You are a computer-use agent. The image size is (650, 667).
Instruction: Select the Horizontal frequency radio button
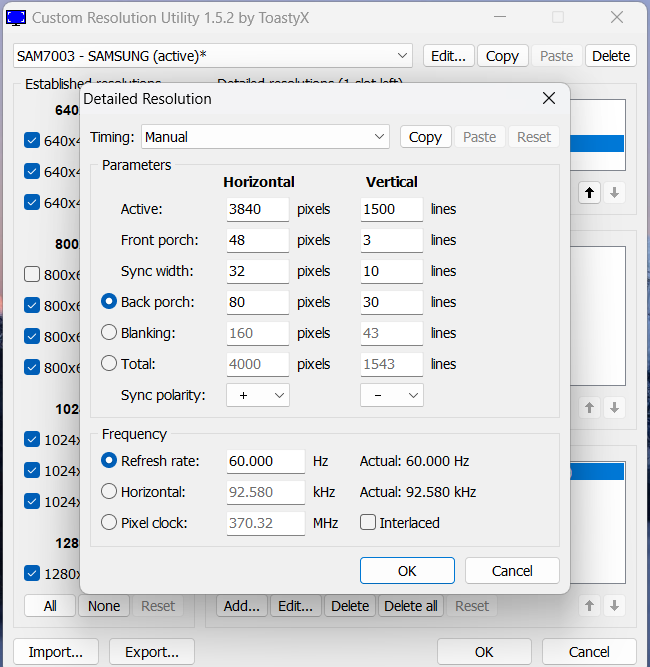(x=110, y=492)
